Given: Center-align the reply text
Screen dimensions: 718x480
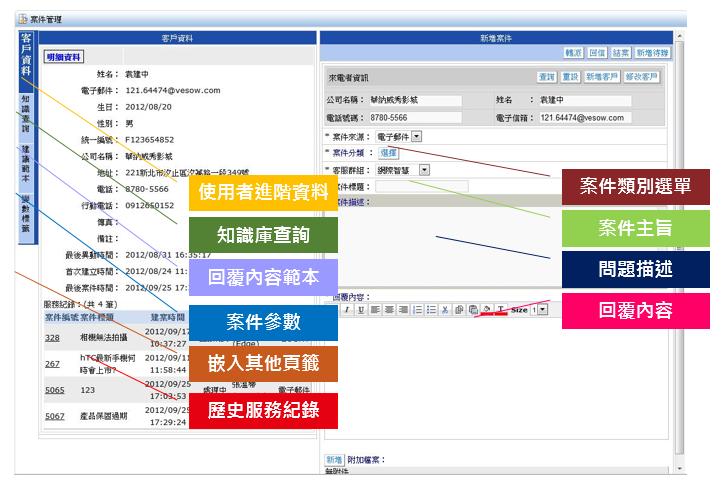Looking at the screenshot, I should point(389,310).
